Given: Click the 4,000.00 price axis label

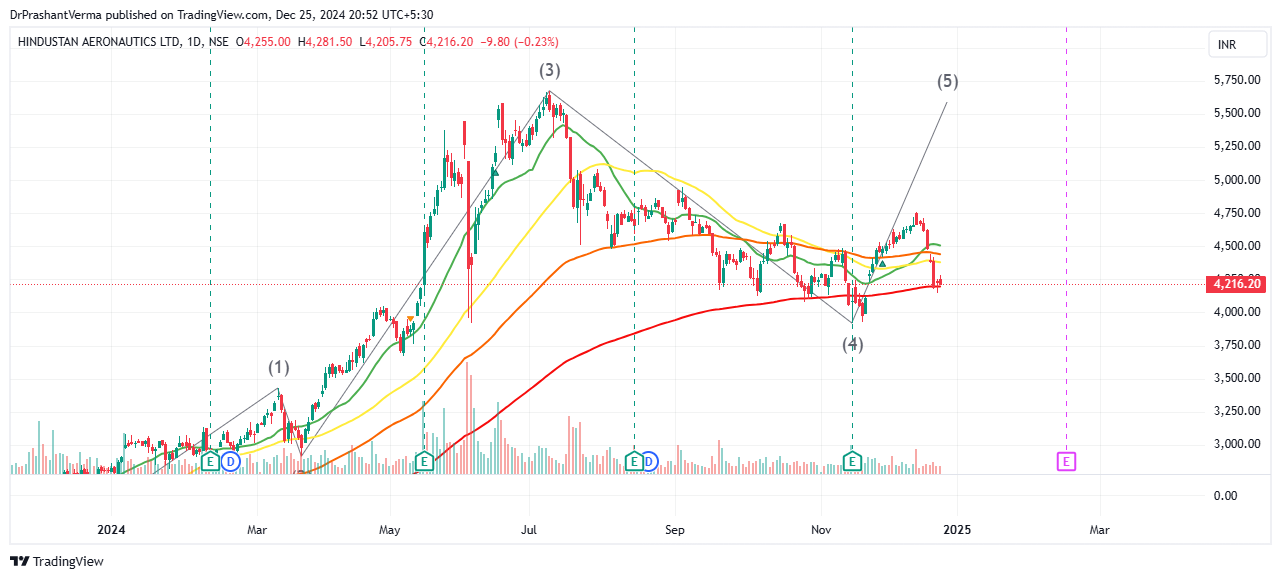Looking at the screenshot, I should 1237,312.
